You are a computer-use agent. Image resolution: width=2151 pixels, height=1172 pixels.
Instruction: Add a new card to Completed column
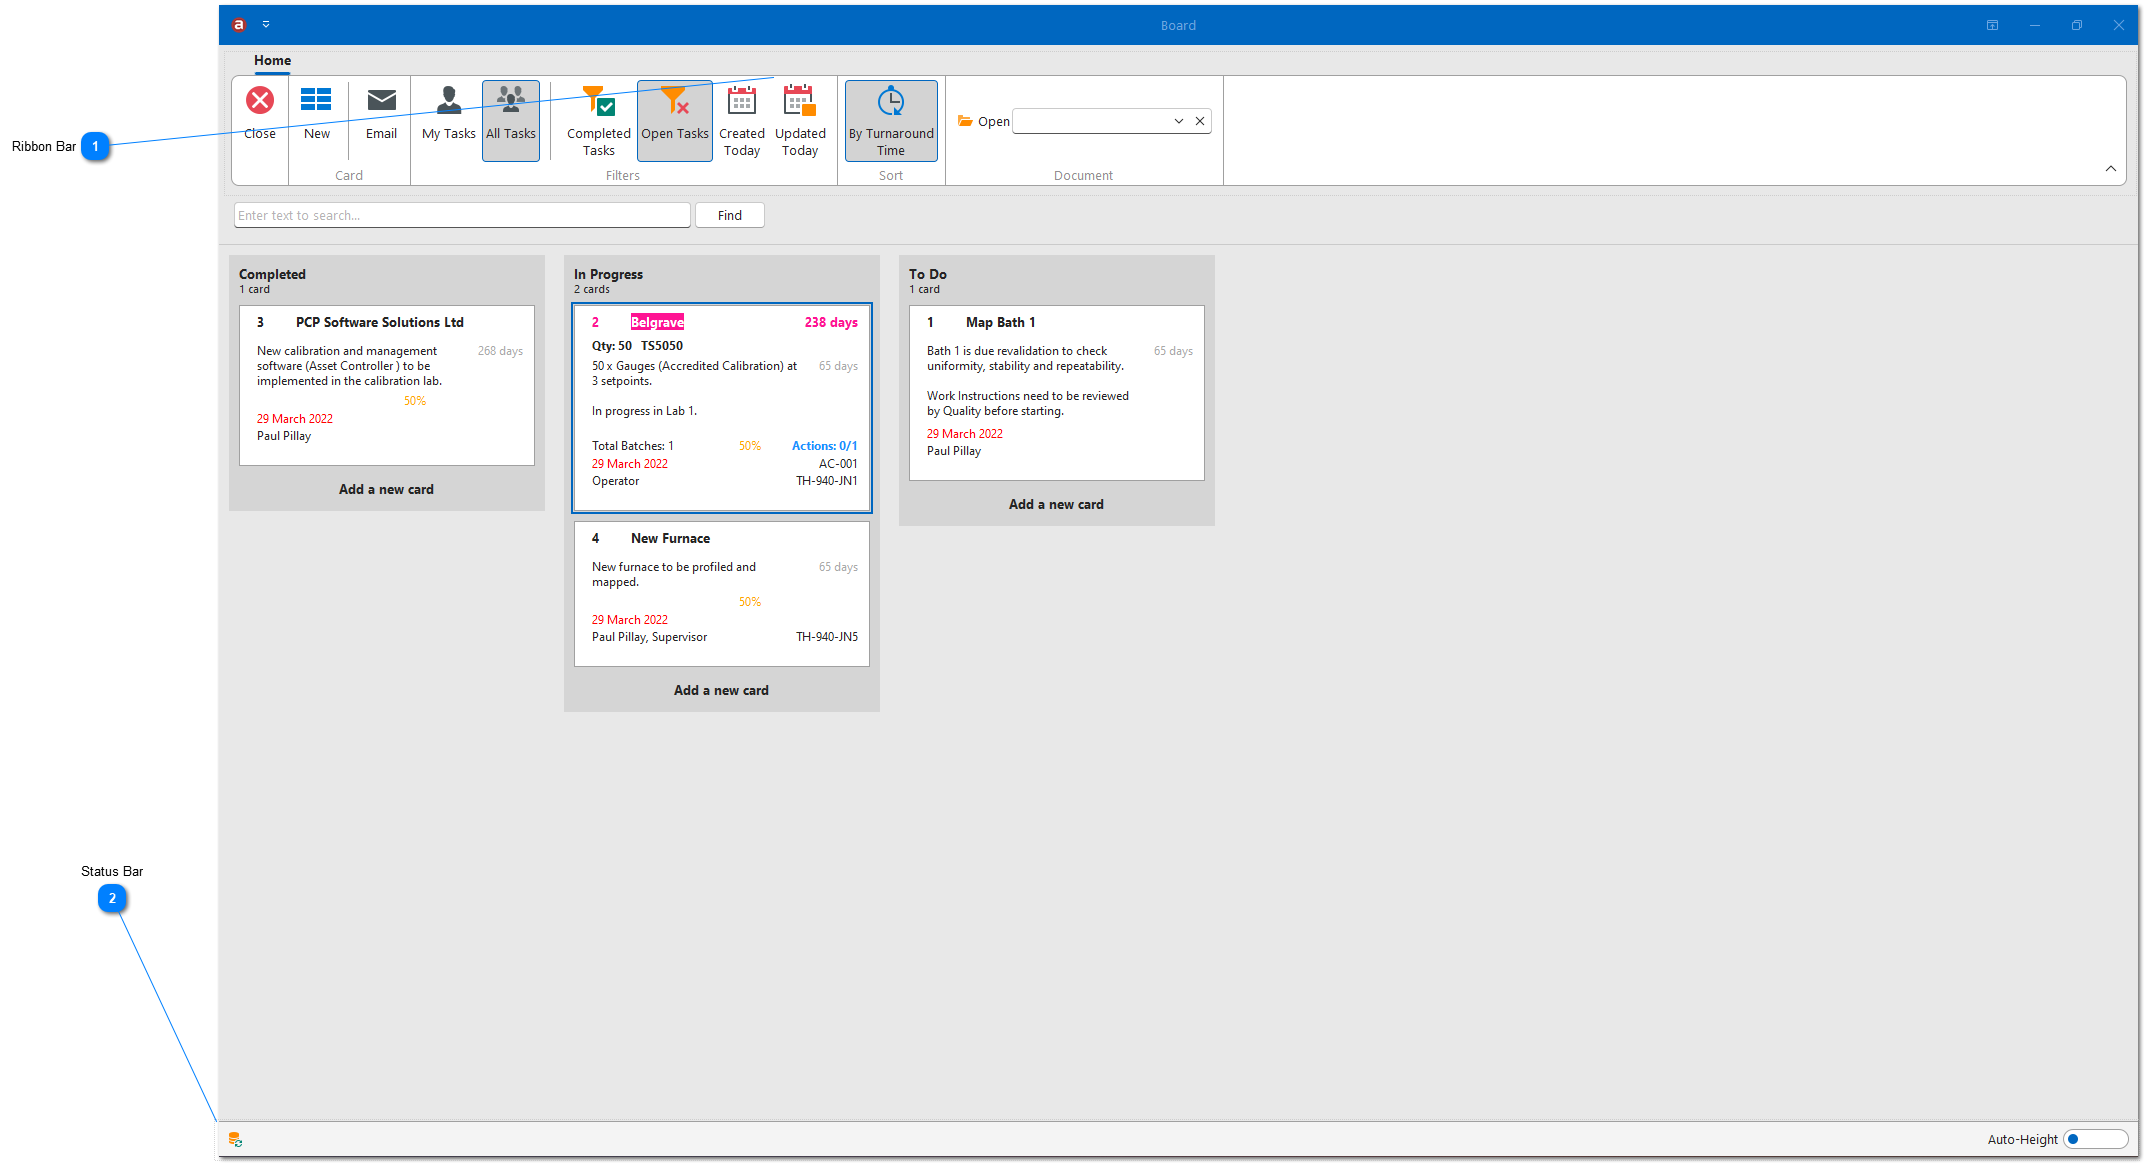[386, 489]
